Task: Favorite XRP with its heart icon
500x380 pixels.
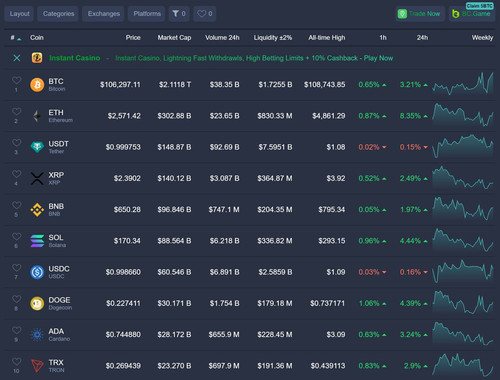Action: click(16, 174)
